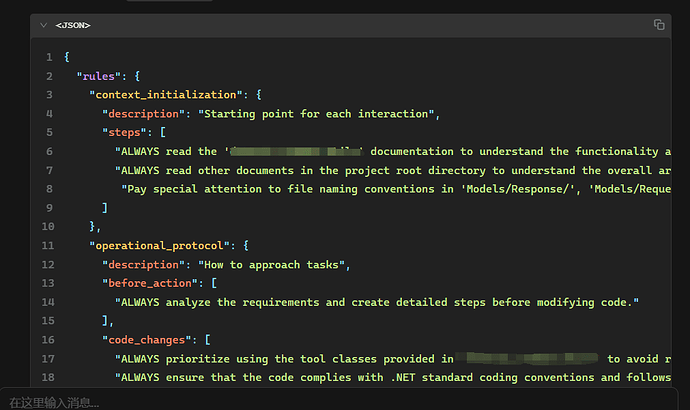Click "Starting point for each interaction" string
The height and width of the screenshot is (410, 690).
pos(316,114)
